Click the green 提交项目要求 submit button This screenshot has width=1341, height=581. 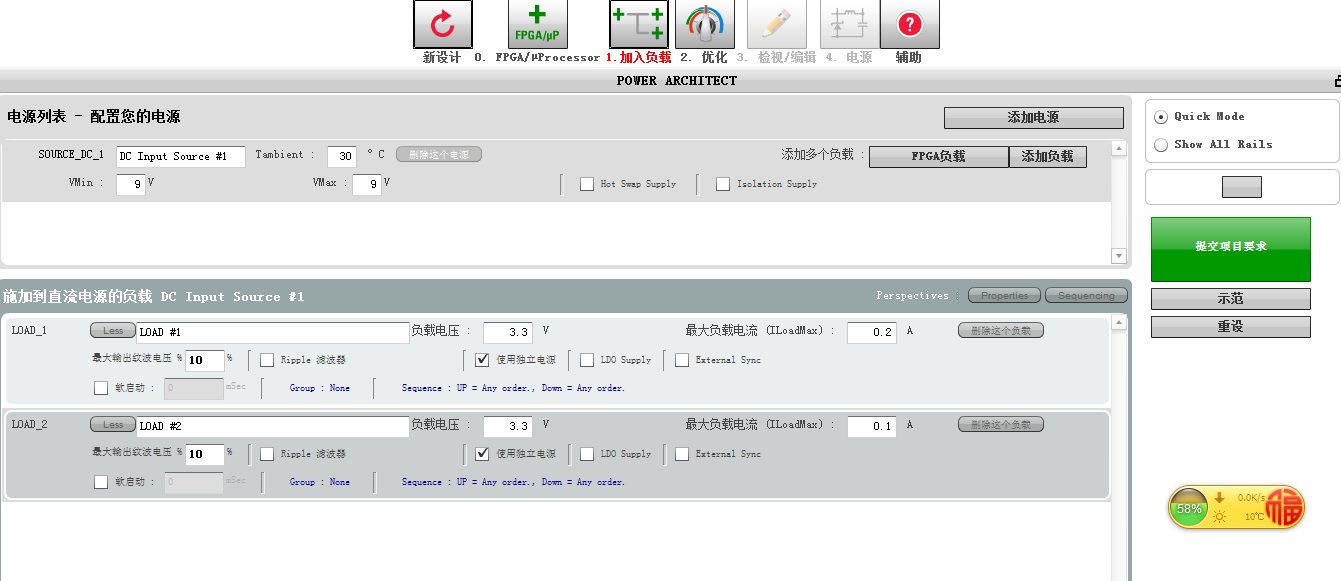click(1230, 249)
